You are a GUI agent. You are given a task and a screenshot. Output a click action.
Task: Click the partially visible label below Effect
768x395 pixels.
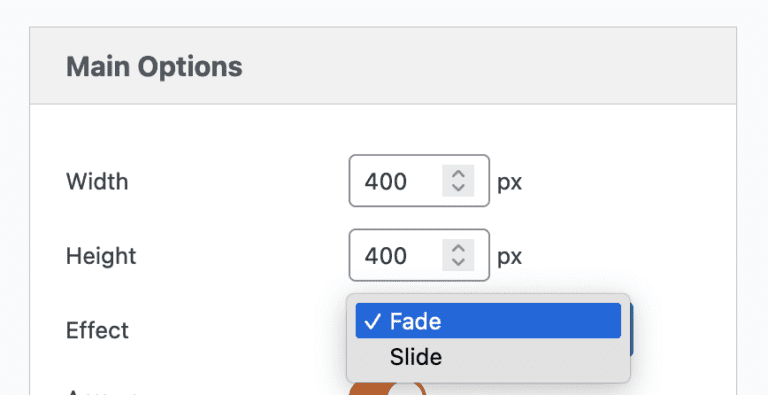coord(102,392)
